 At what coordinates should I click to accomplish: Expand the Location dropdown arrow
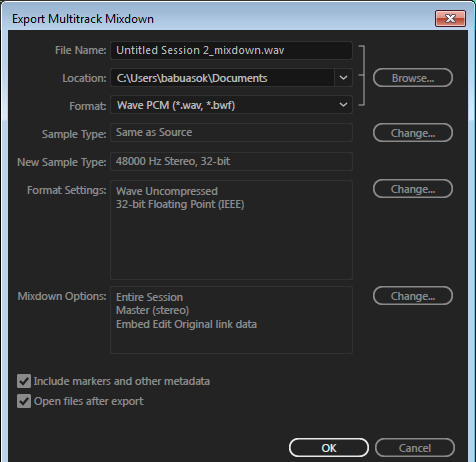click(x=343, y=78)
